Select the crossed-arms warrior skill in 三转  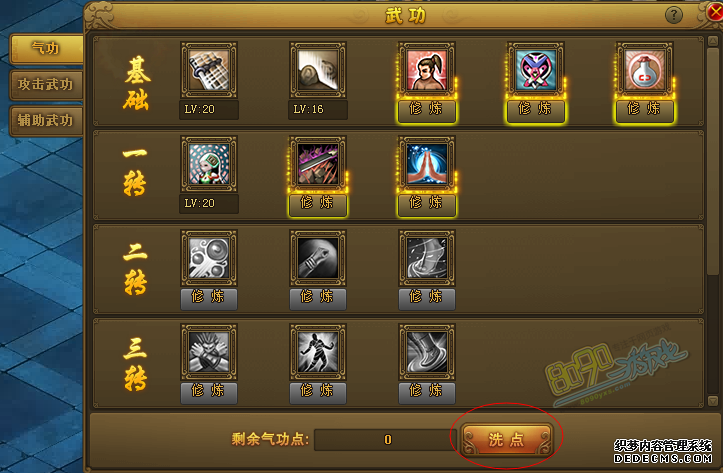(209, 352)
